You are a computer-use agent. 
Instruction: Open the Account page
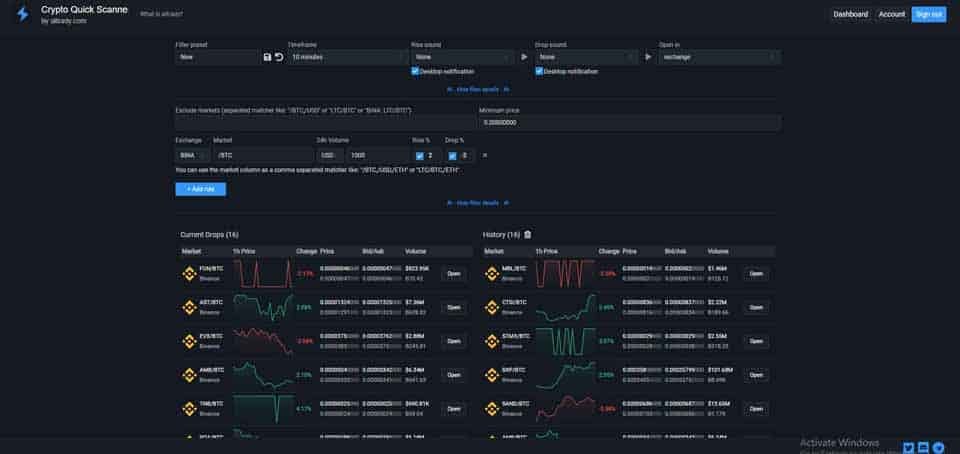pos(891,14)
